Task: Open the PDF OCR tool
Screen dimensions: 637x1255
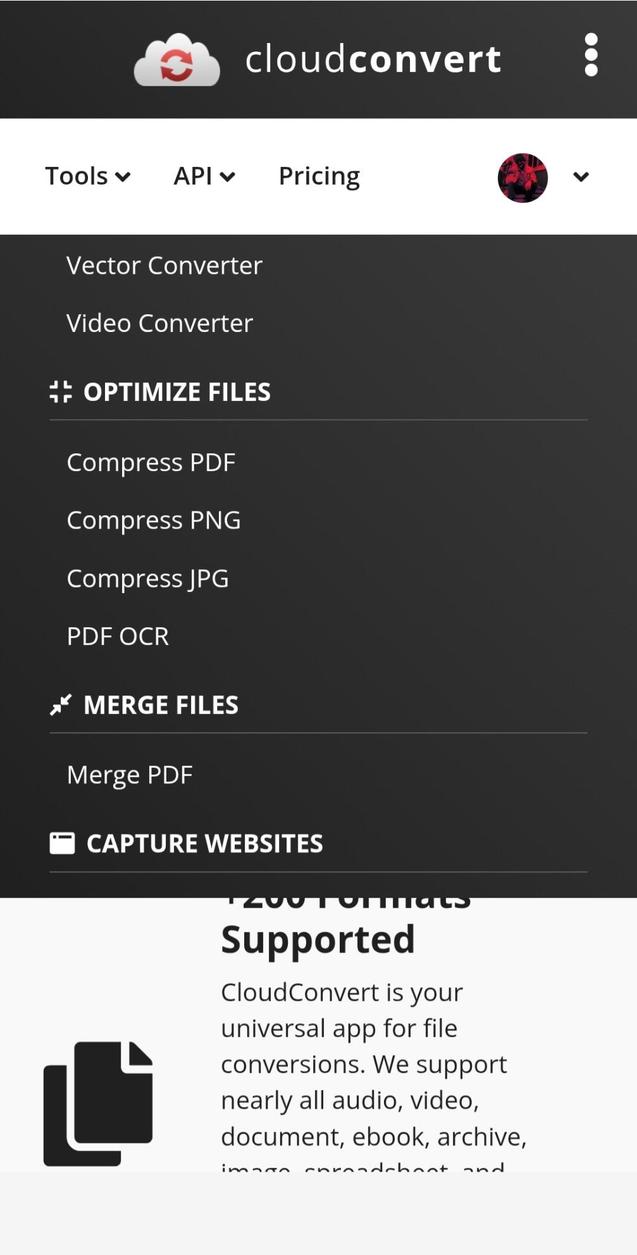Action: (x=117, y=634)
